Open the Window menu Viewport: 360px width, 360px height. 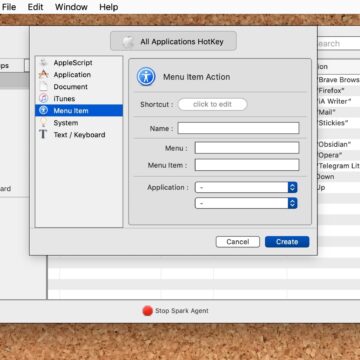coord(72,7)
